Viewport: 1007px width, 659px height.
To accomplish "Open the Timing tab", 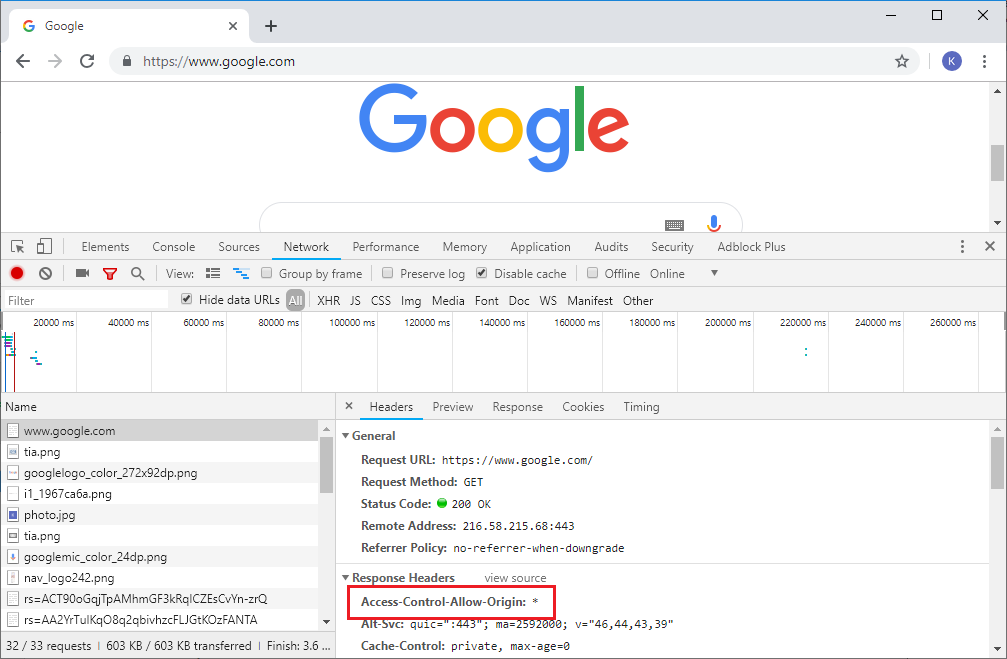I will point(641,407).
